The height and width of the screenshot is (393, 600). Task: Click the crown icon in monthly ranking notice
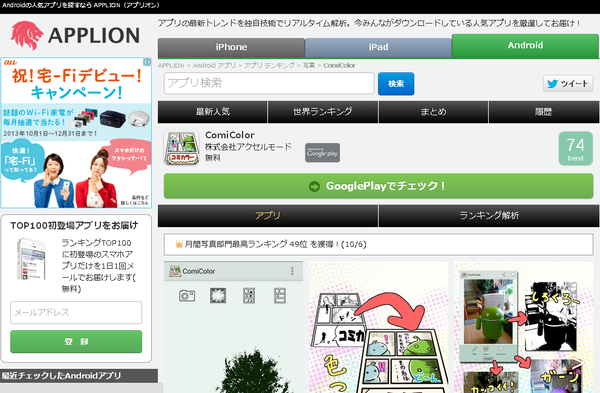(x=179, y=244)
